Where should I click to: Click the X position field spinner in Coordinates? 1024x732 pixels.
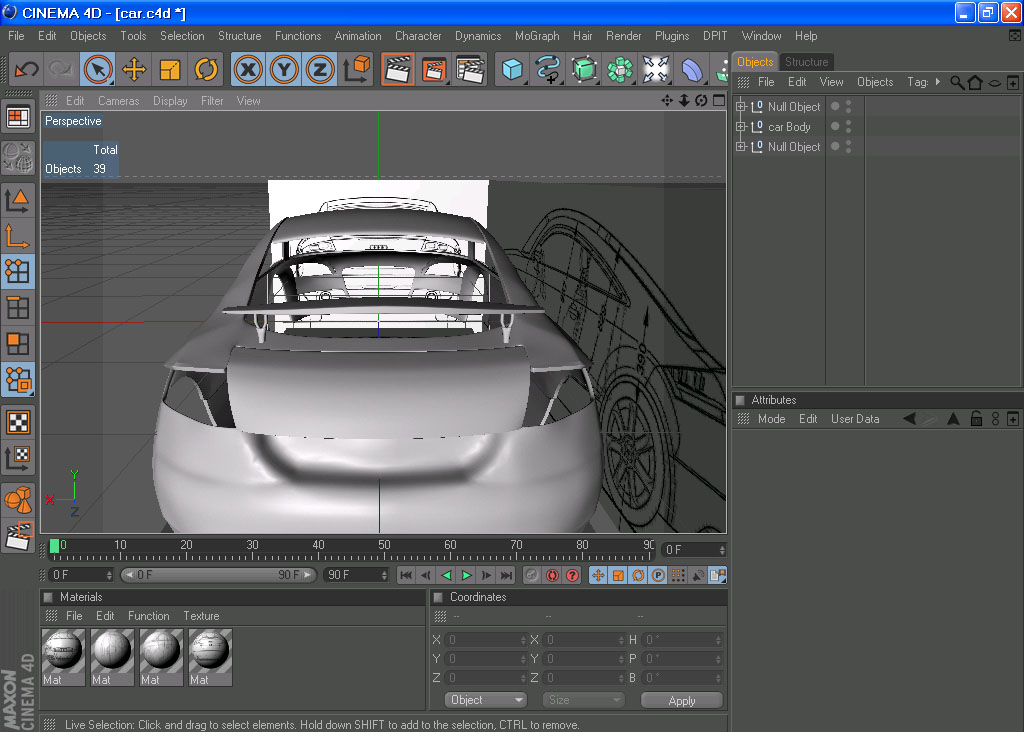[523, 640]
